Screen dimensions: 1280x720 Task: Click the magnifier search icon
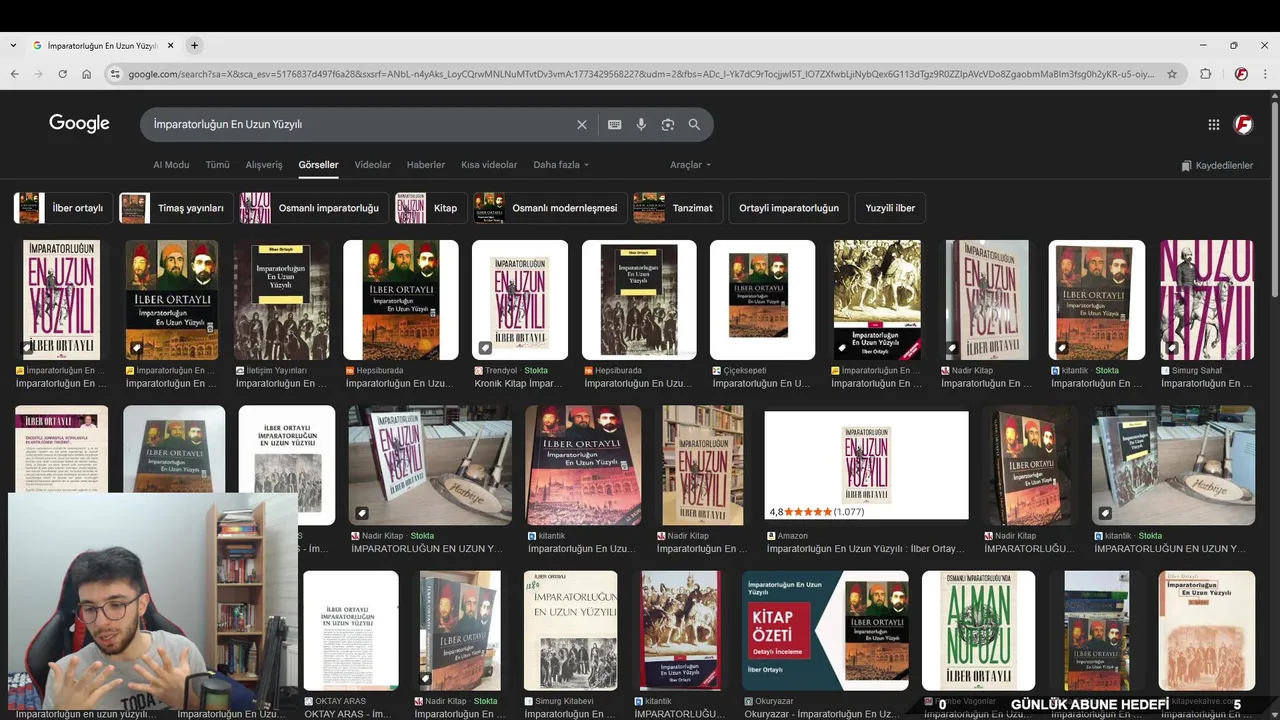(x=694, y=125)
